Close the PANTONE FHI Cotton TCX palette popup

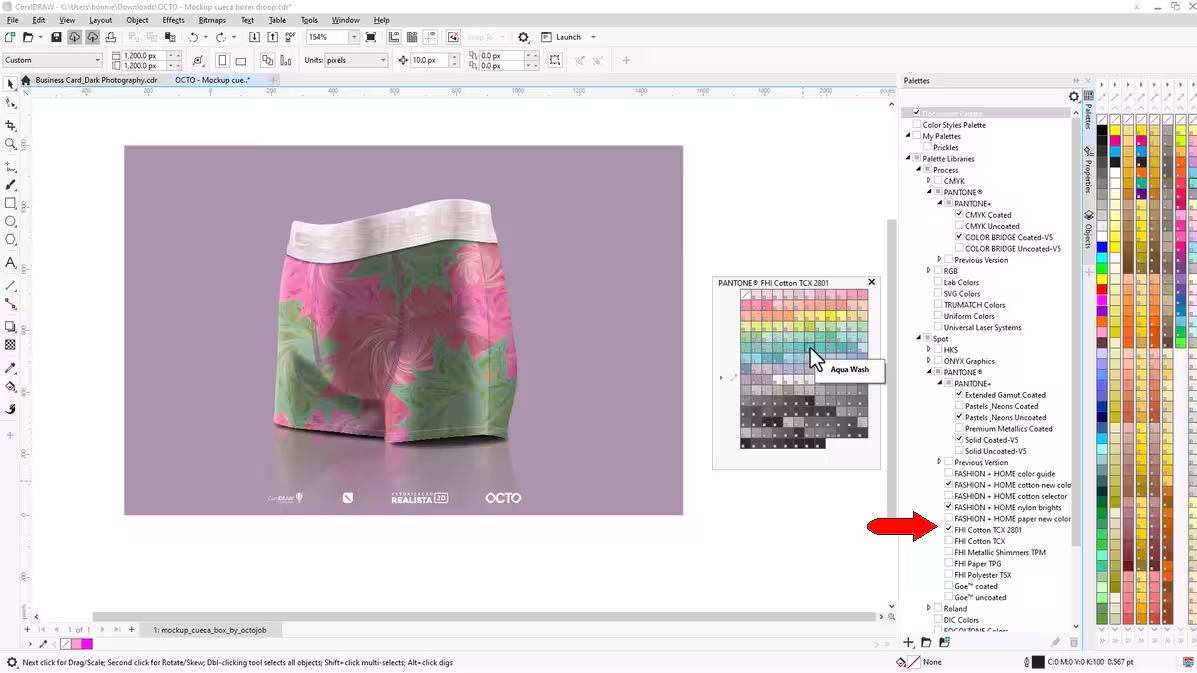coord(871,282)
